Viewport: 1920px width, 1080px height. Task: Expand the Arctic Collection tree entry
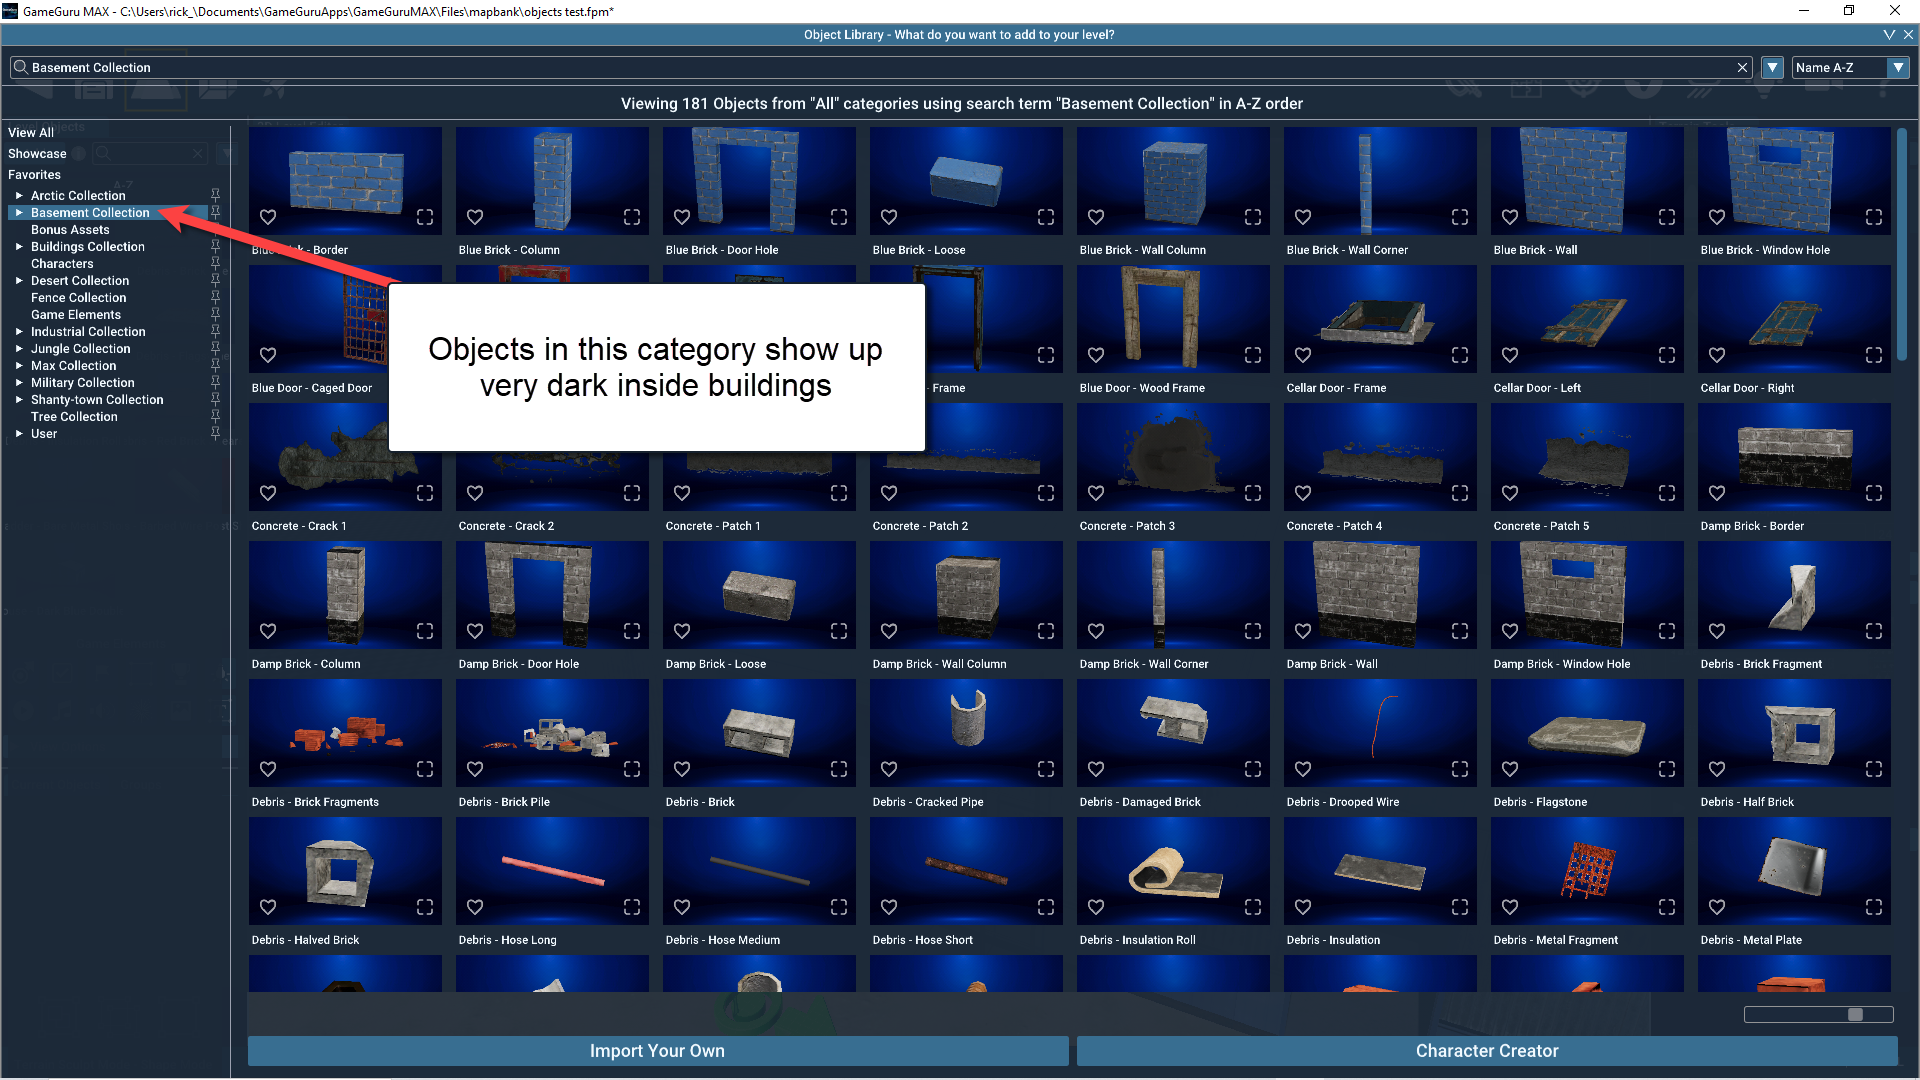coord(18,195)
